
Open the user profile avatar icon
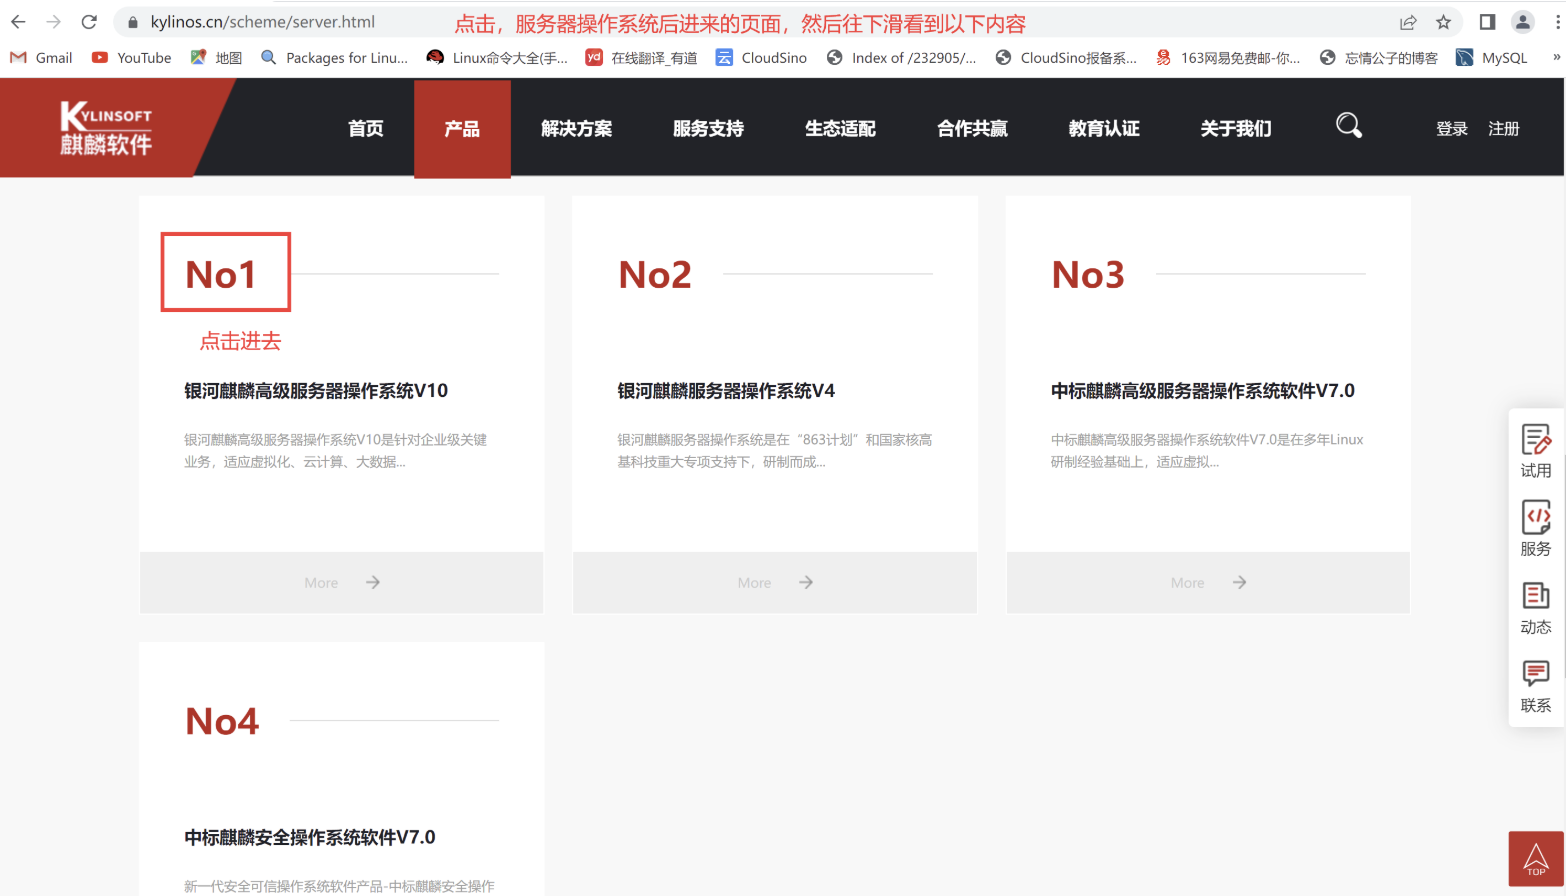[1522, 22]
